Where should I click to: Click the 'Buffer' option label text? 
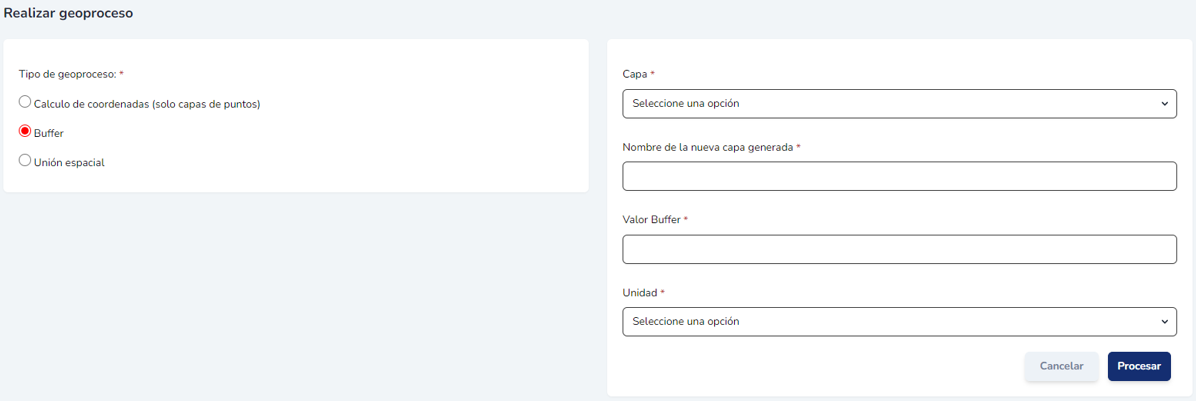click(x=49, y=133)
